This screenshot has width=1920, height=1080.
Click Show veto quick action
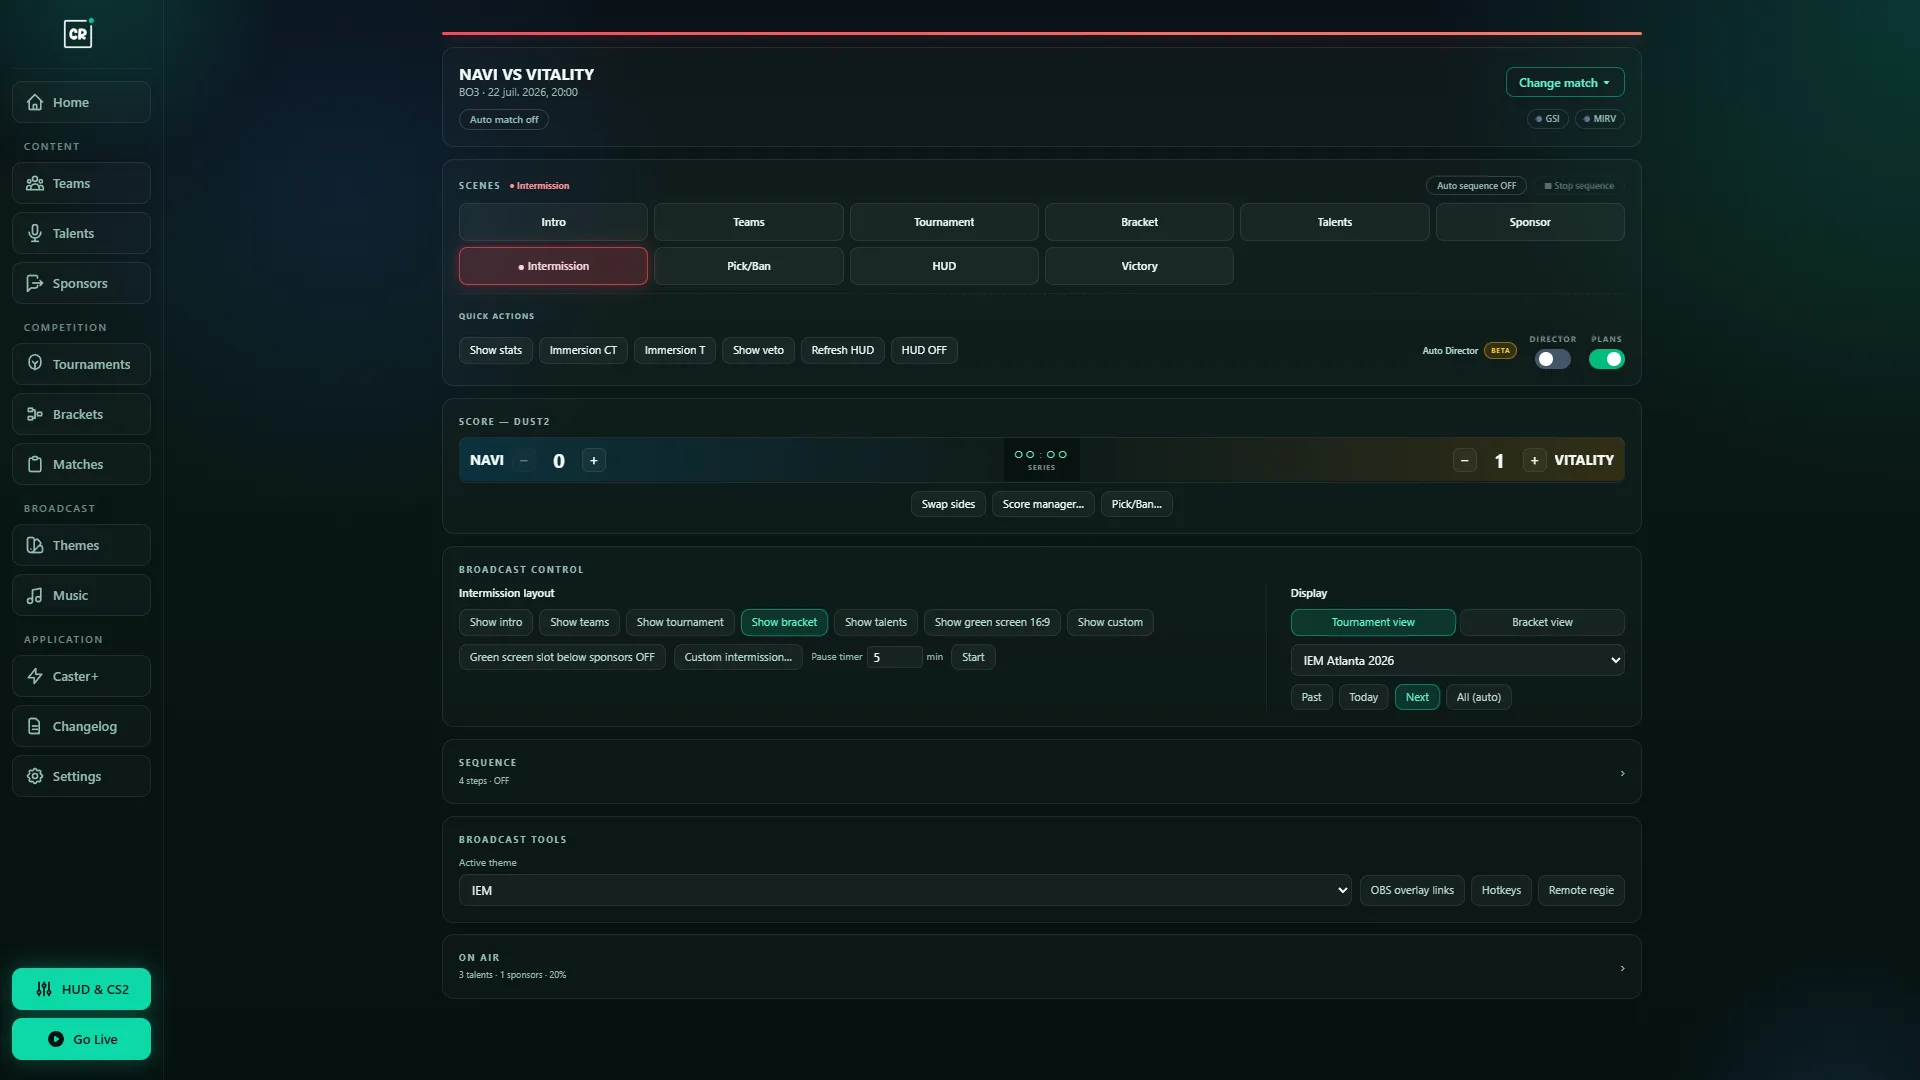tap(758, 350)
